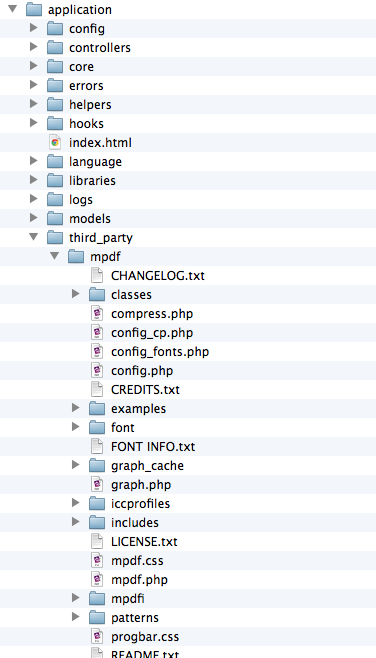Click the progbar.css file icon
Viewport: 376px width, 658px height.
tap(97, 637)
